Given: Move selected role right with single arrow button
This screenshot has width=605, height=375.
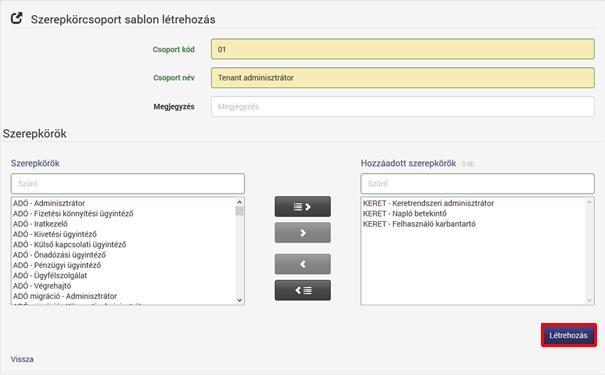Looking at the screenshot, I should (x=302, y=233).
